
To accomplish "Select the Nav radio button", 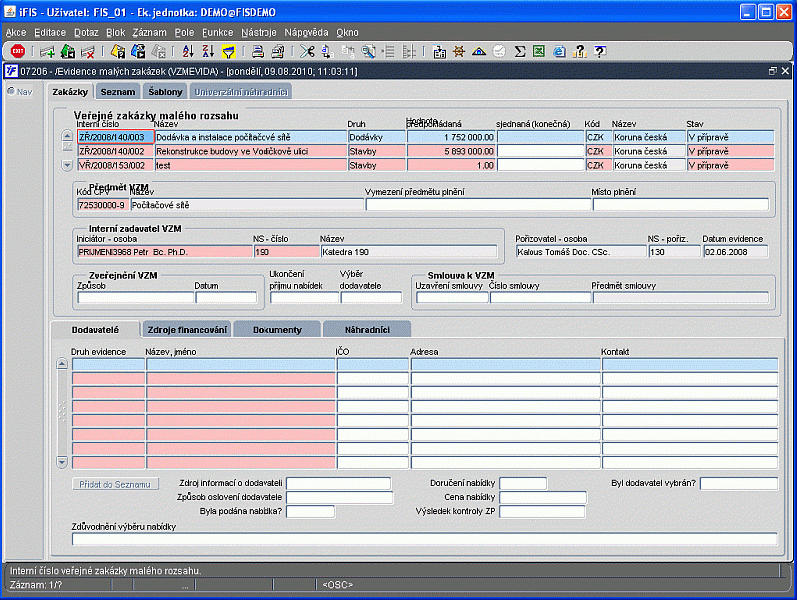I will [x=11, y=92].
